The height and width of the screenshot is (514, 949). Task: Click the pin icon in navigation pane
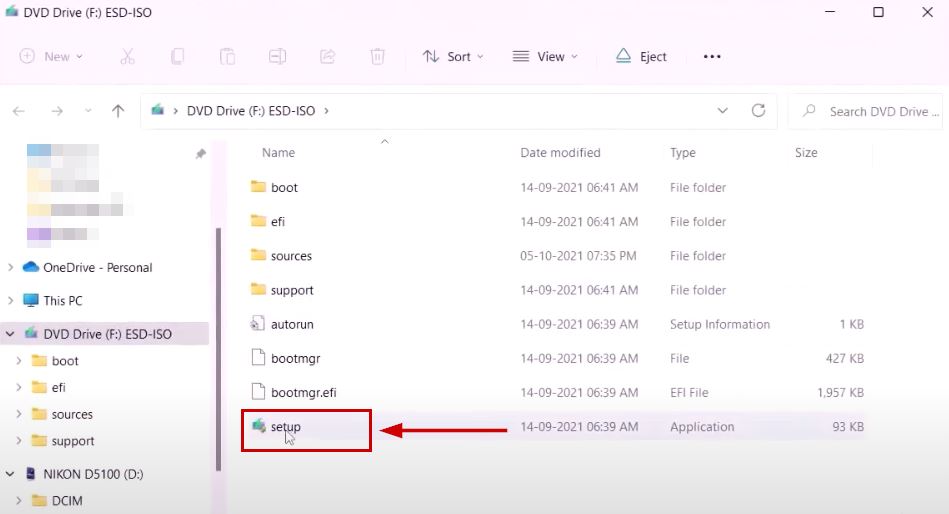tap(201, 154)
